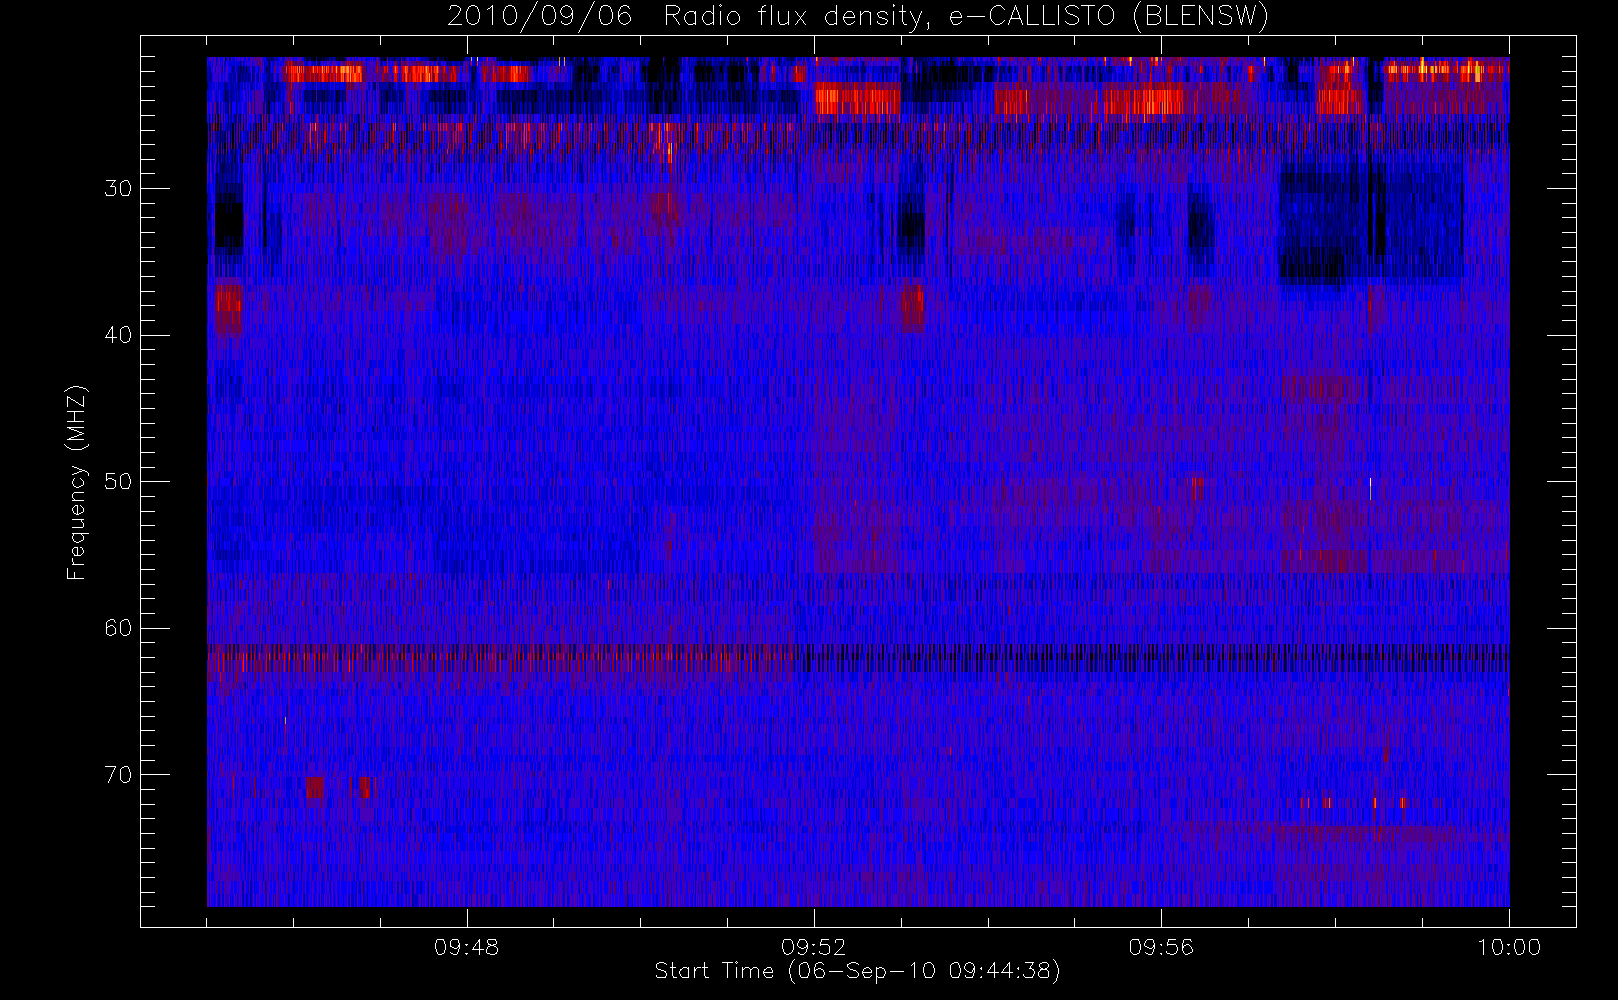Viewport: 1618px width, 1000px height.
Task: Click the 40 frequency tick label
Action: [x=118, y=335]
